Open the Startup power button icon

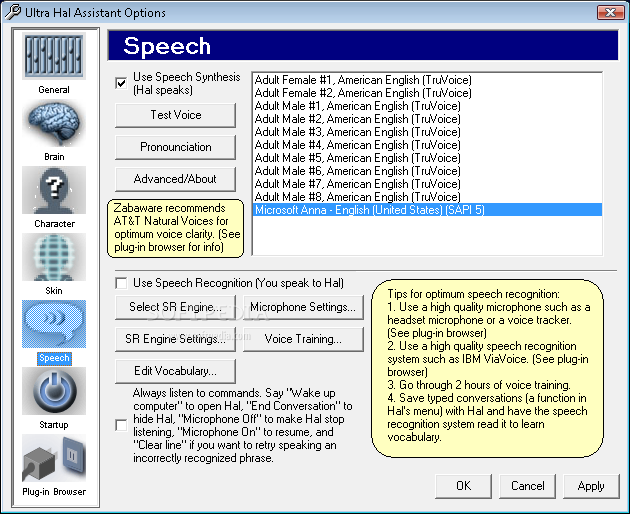coord(54,391)
